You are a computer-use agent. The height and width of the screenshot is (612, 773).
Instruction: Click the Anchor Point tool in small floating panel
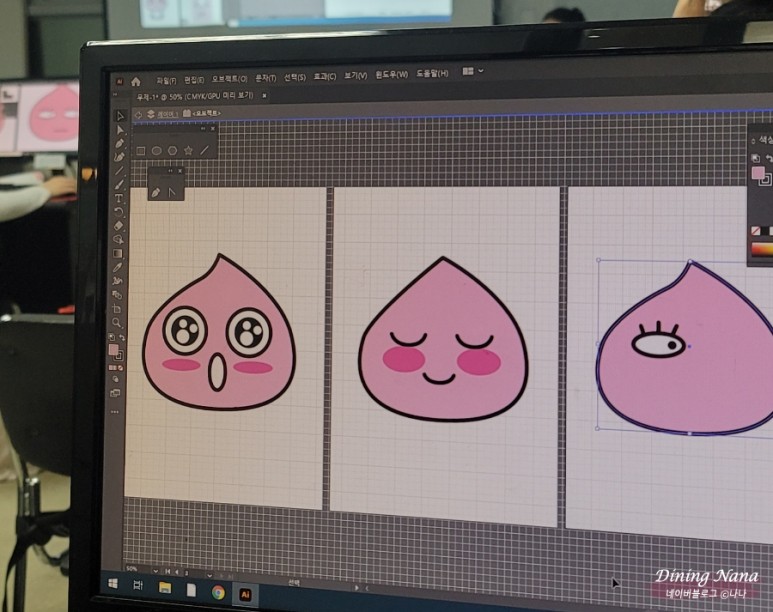coord(172,192)
